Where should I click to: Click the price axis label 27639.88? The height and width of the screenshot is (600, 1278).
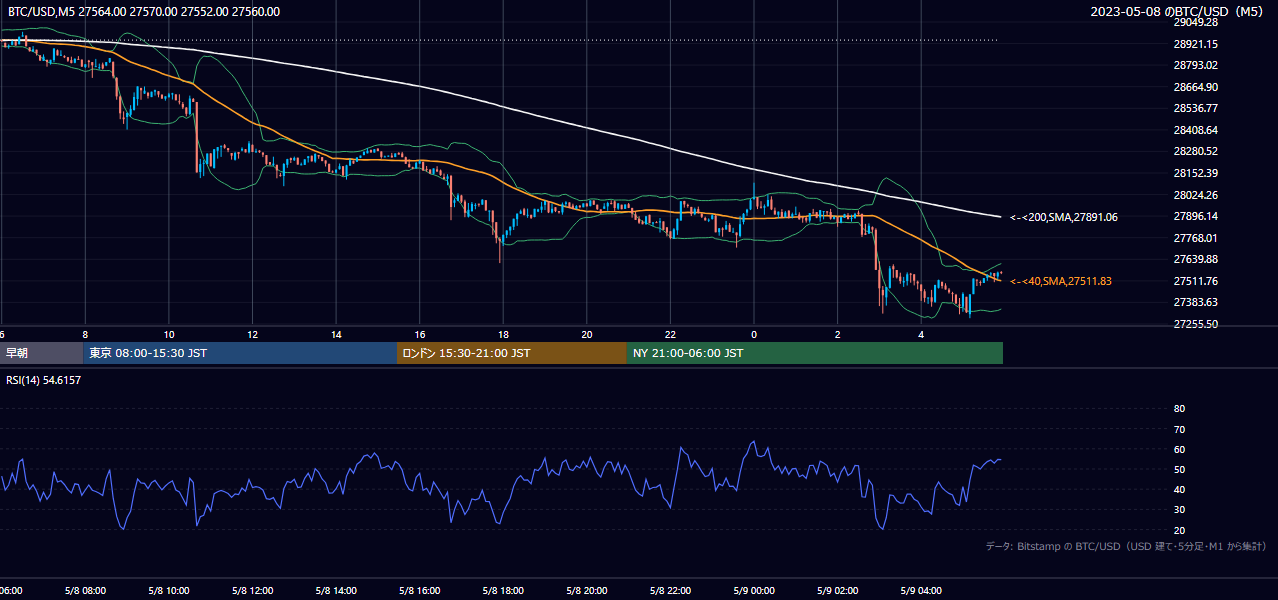(x=1195, y=259)
